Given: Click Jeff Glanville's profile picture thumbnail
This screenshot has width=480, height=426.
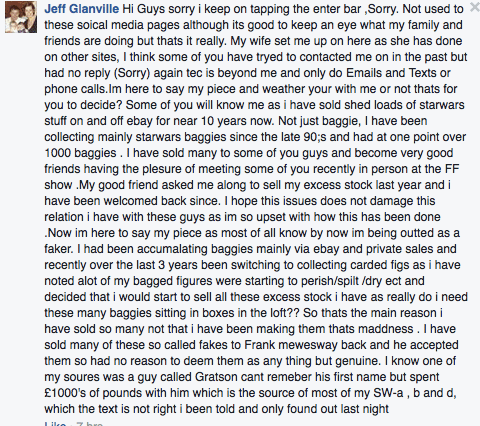Looking at the screenshot, I should point(21,17).
